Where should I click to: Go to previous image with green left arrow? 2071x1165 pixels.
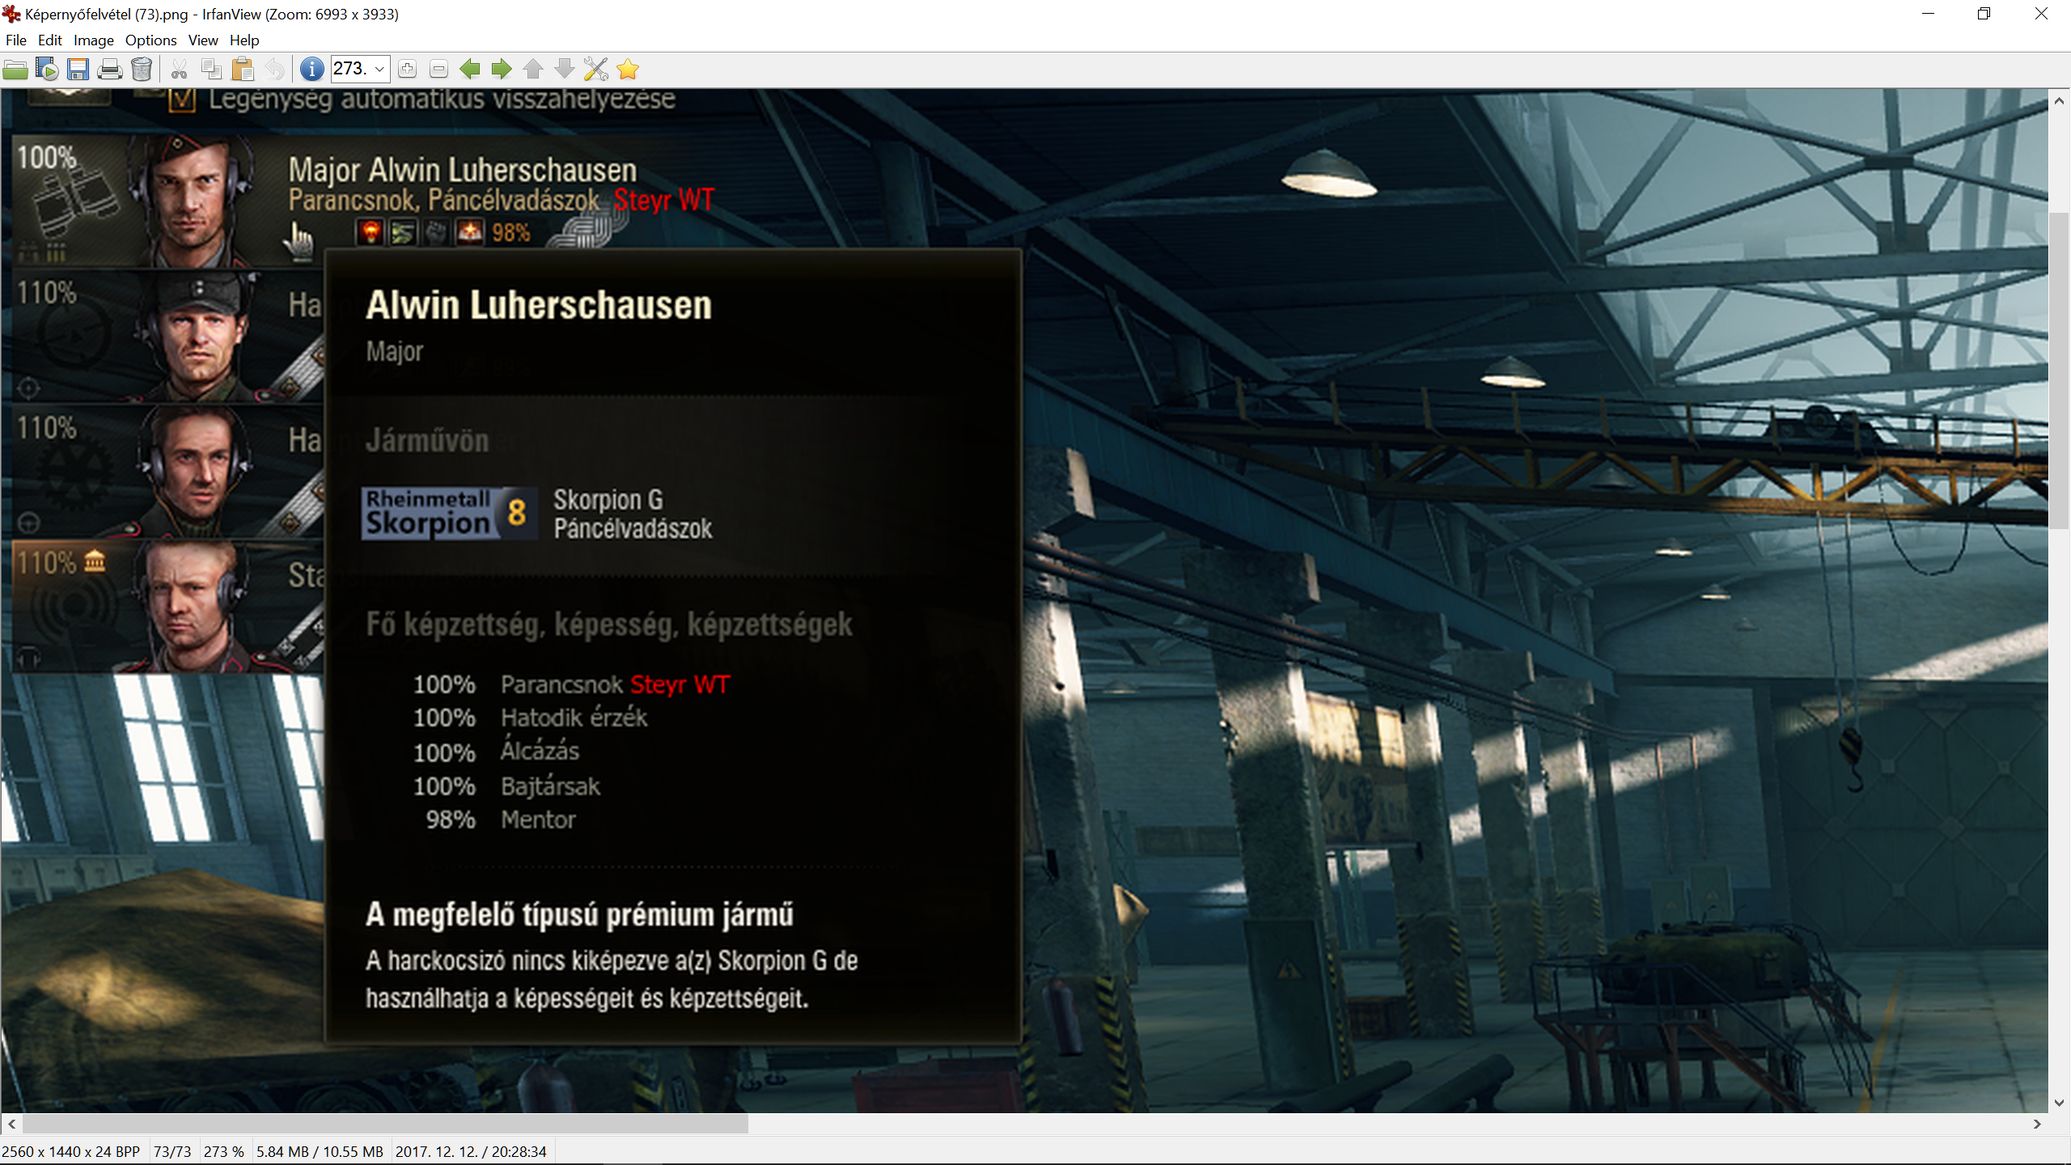[x=469, y=69]
